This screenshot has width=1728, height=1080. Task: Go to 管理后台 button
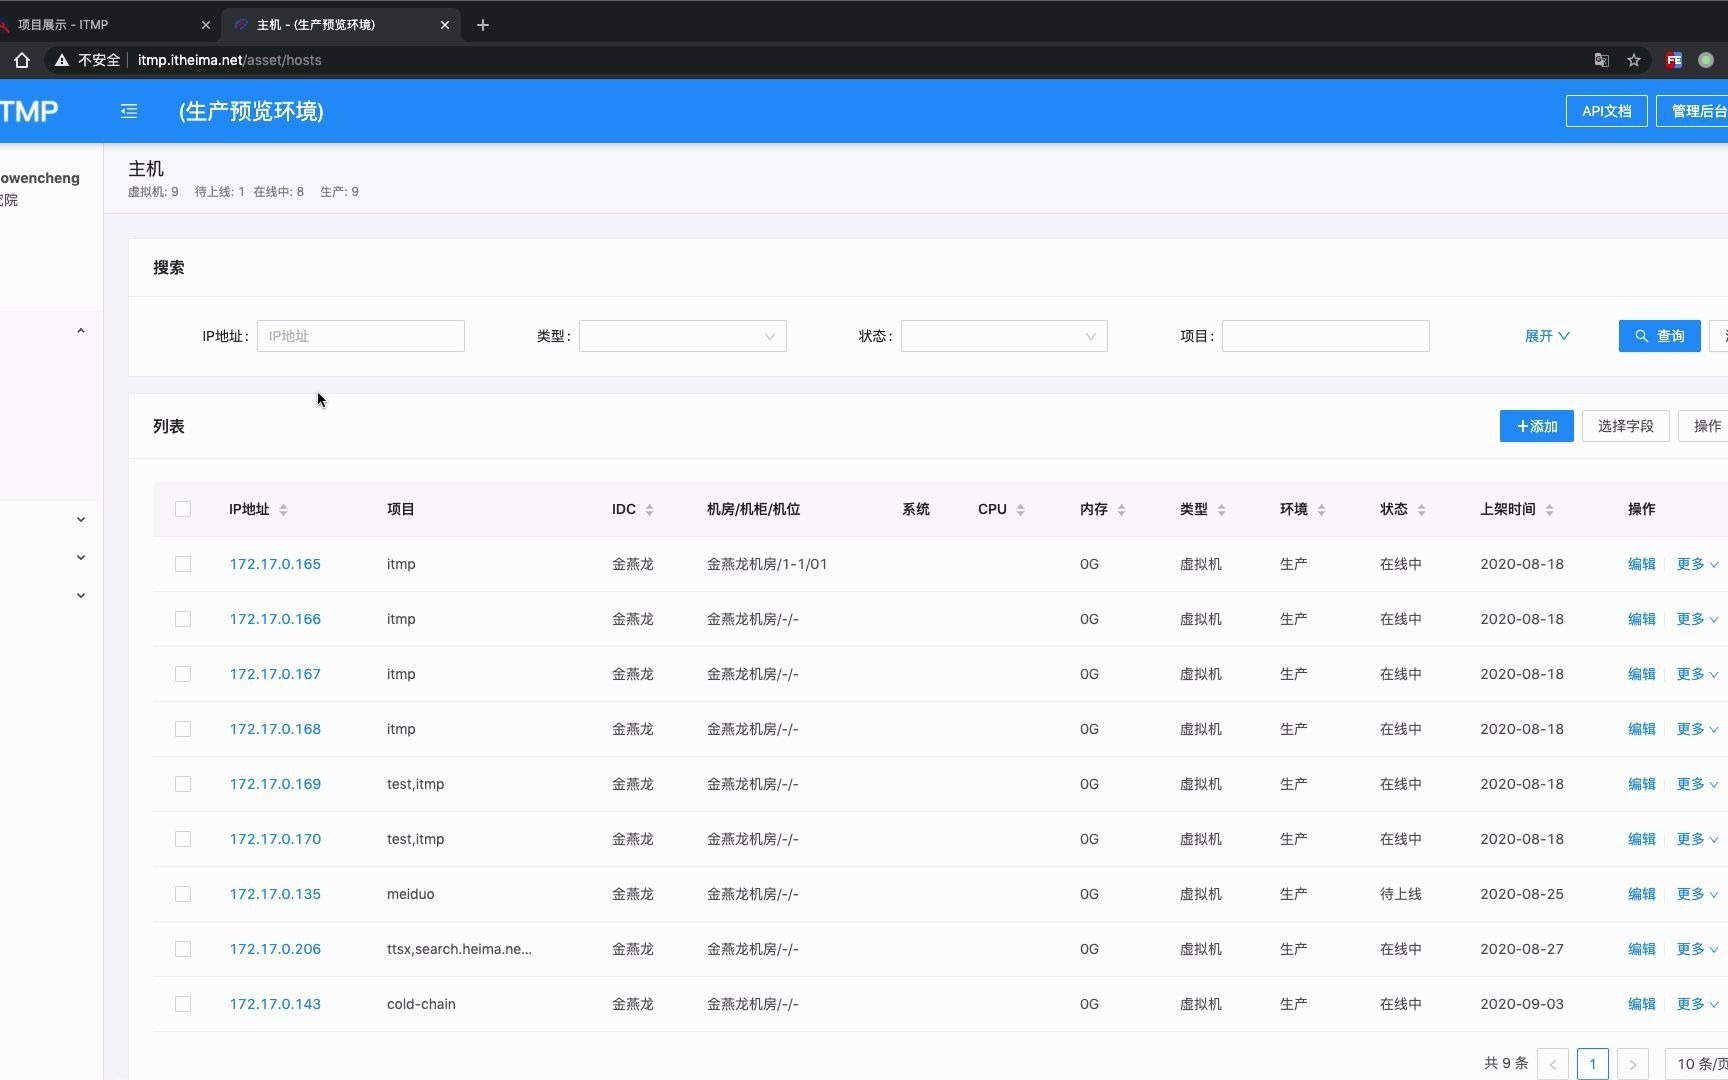click(x=1693, y=111)
